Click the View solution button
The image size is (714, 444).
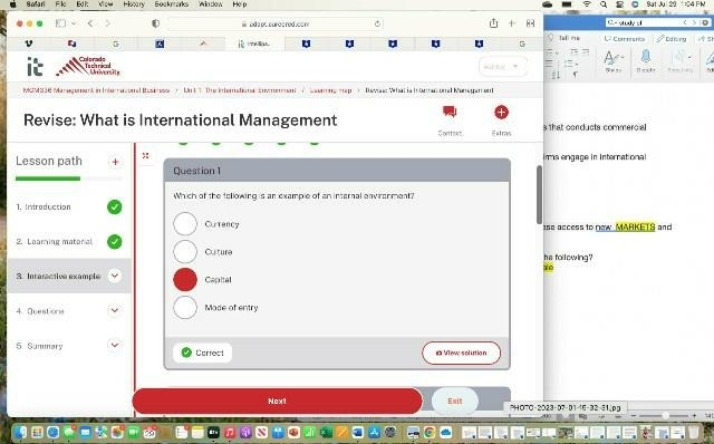tap(461, 352)
